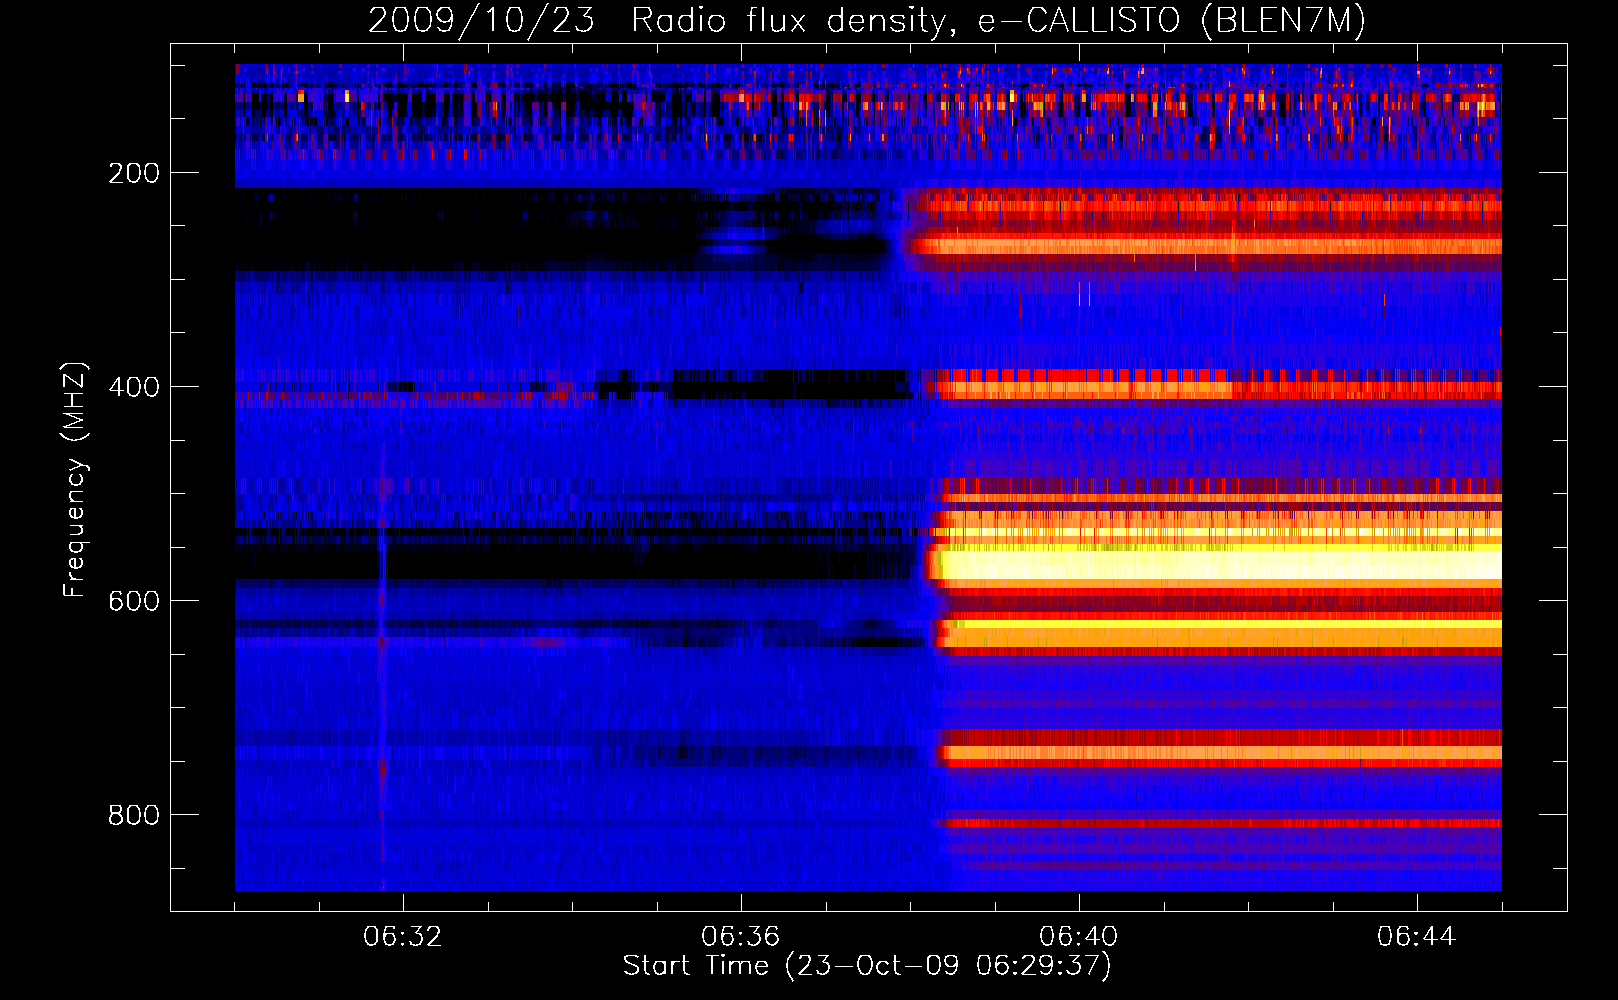Click the 06:32 time tick label
The height and width of the screenshot is (1000, 1618).
[x=403, y=937]
